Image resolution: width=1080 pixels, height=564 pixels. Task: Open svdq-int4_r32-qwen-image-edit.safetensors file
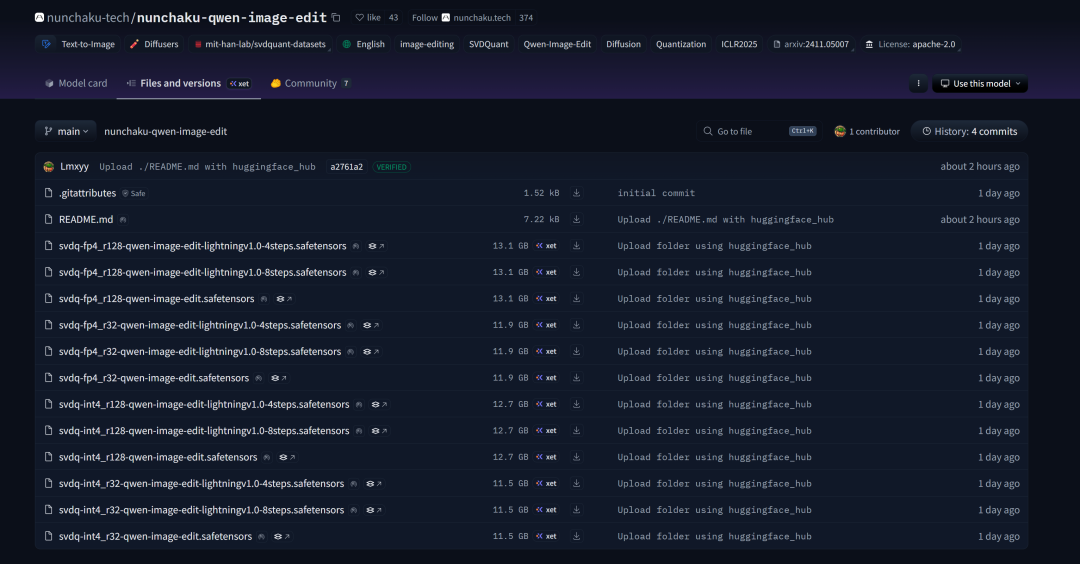[155, 536]
